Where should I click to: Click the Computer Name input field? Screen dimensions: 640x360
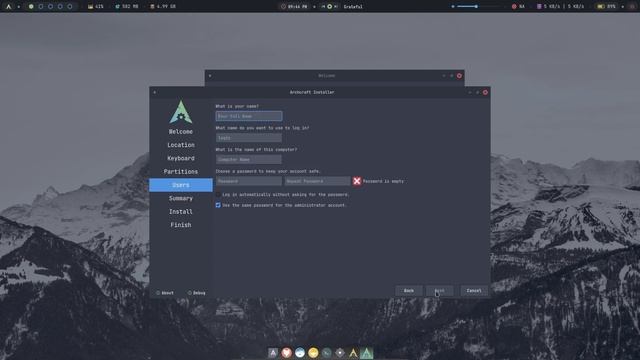pos(249,159)
